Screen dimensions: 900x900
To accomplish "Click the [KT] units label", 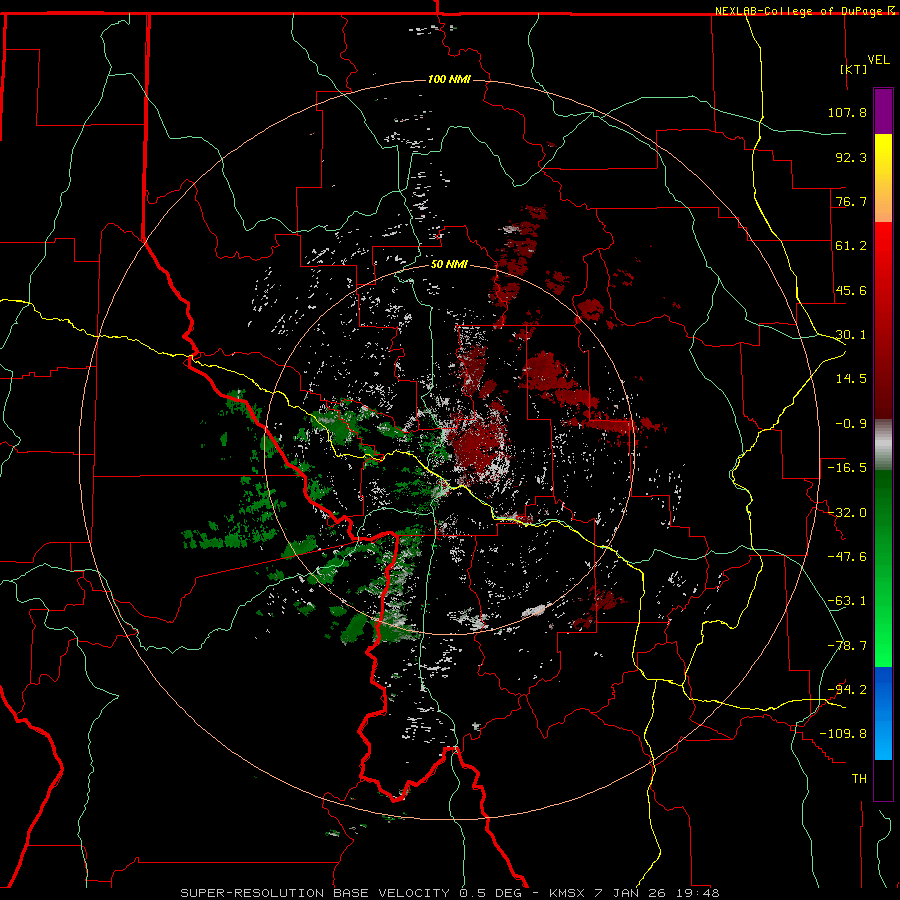I will tap(854, 69).
